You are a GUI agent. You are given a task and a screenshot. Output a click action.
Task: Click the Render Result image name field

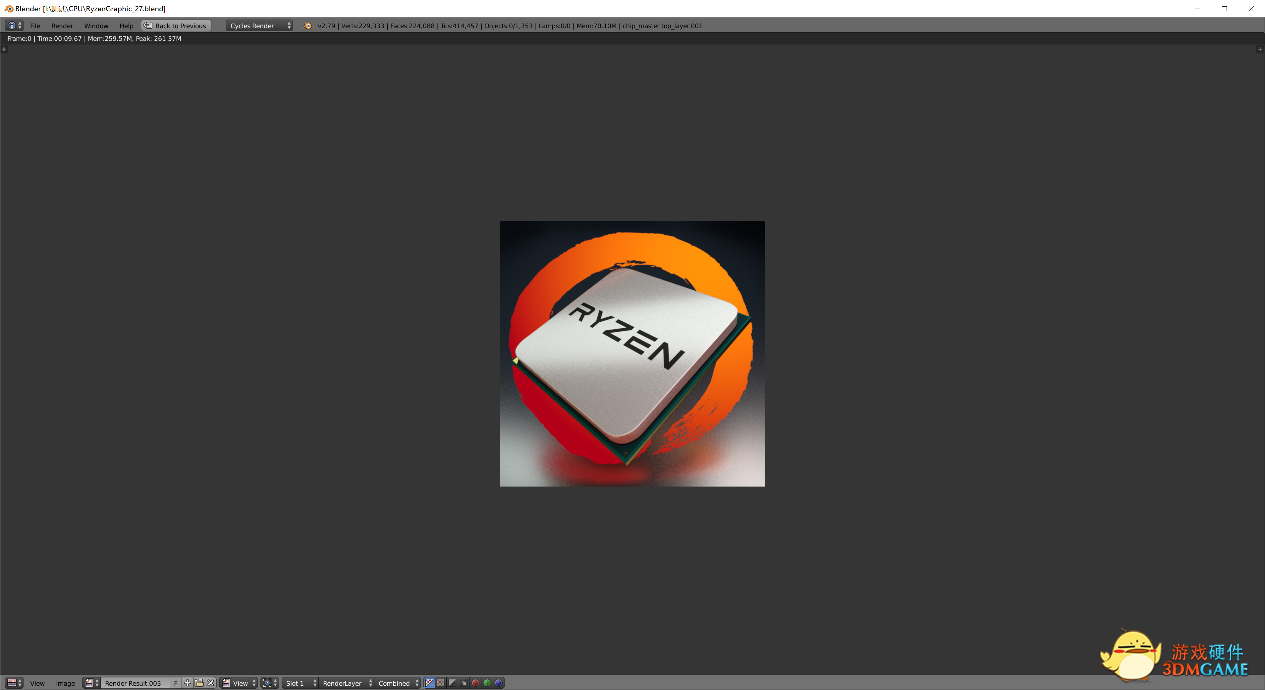pyautogui.click(x=136, y=683)
